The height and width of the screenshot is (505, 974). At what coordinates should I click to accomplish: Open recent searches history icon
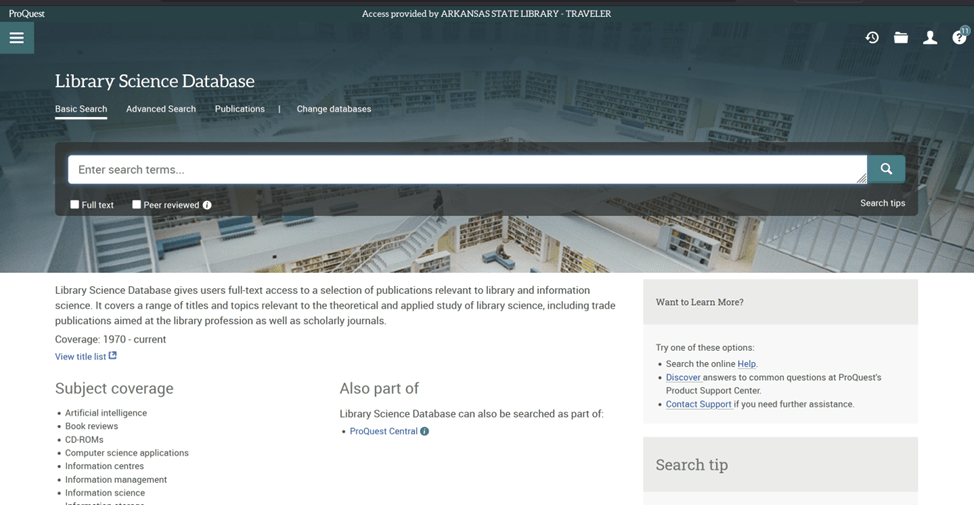click(872, 38)
